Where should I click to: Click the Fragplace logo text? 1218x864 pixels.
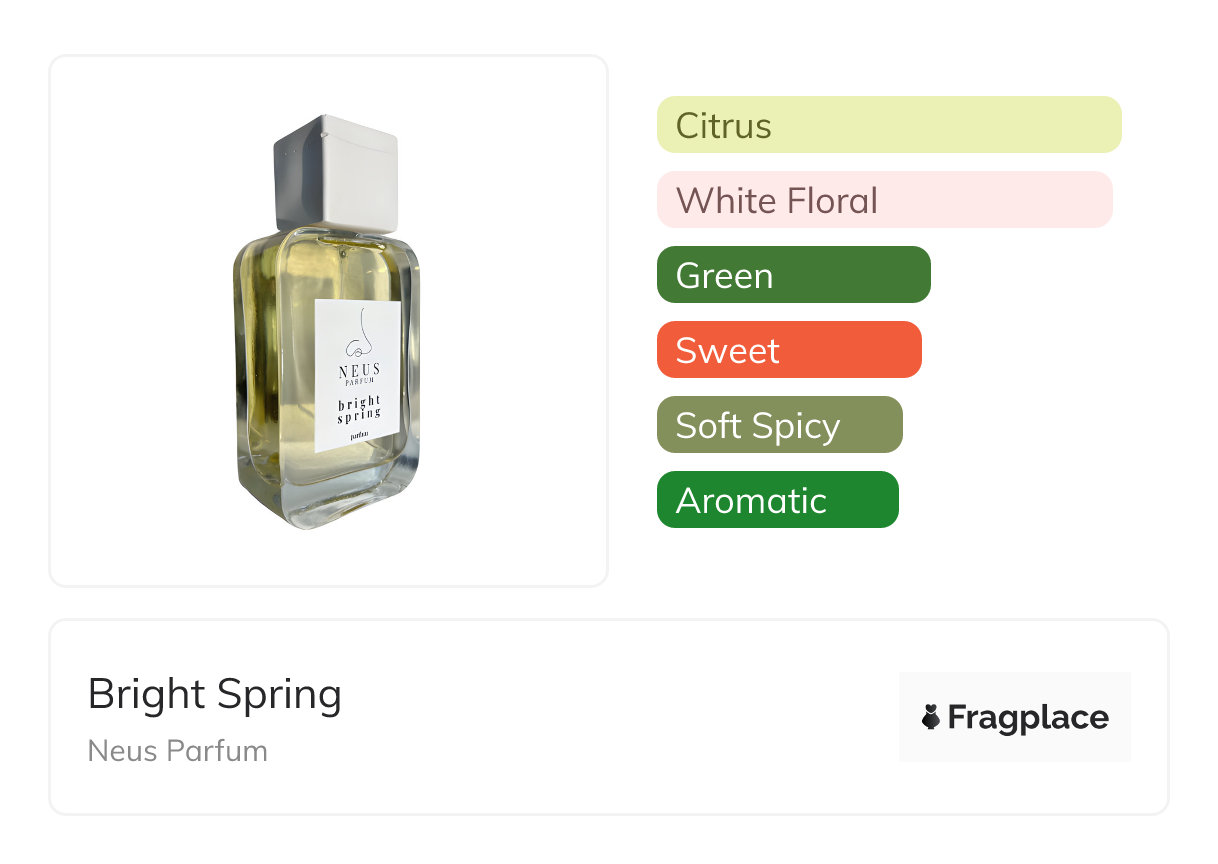coord(1028,717)
